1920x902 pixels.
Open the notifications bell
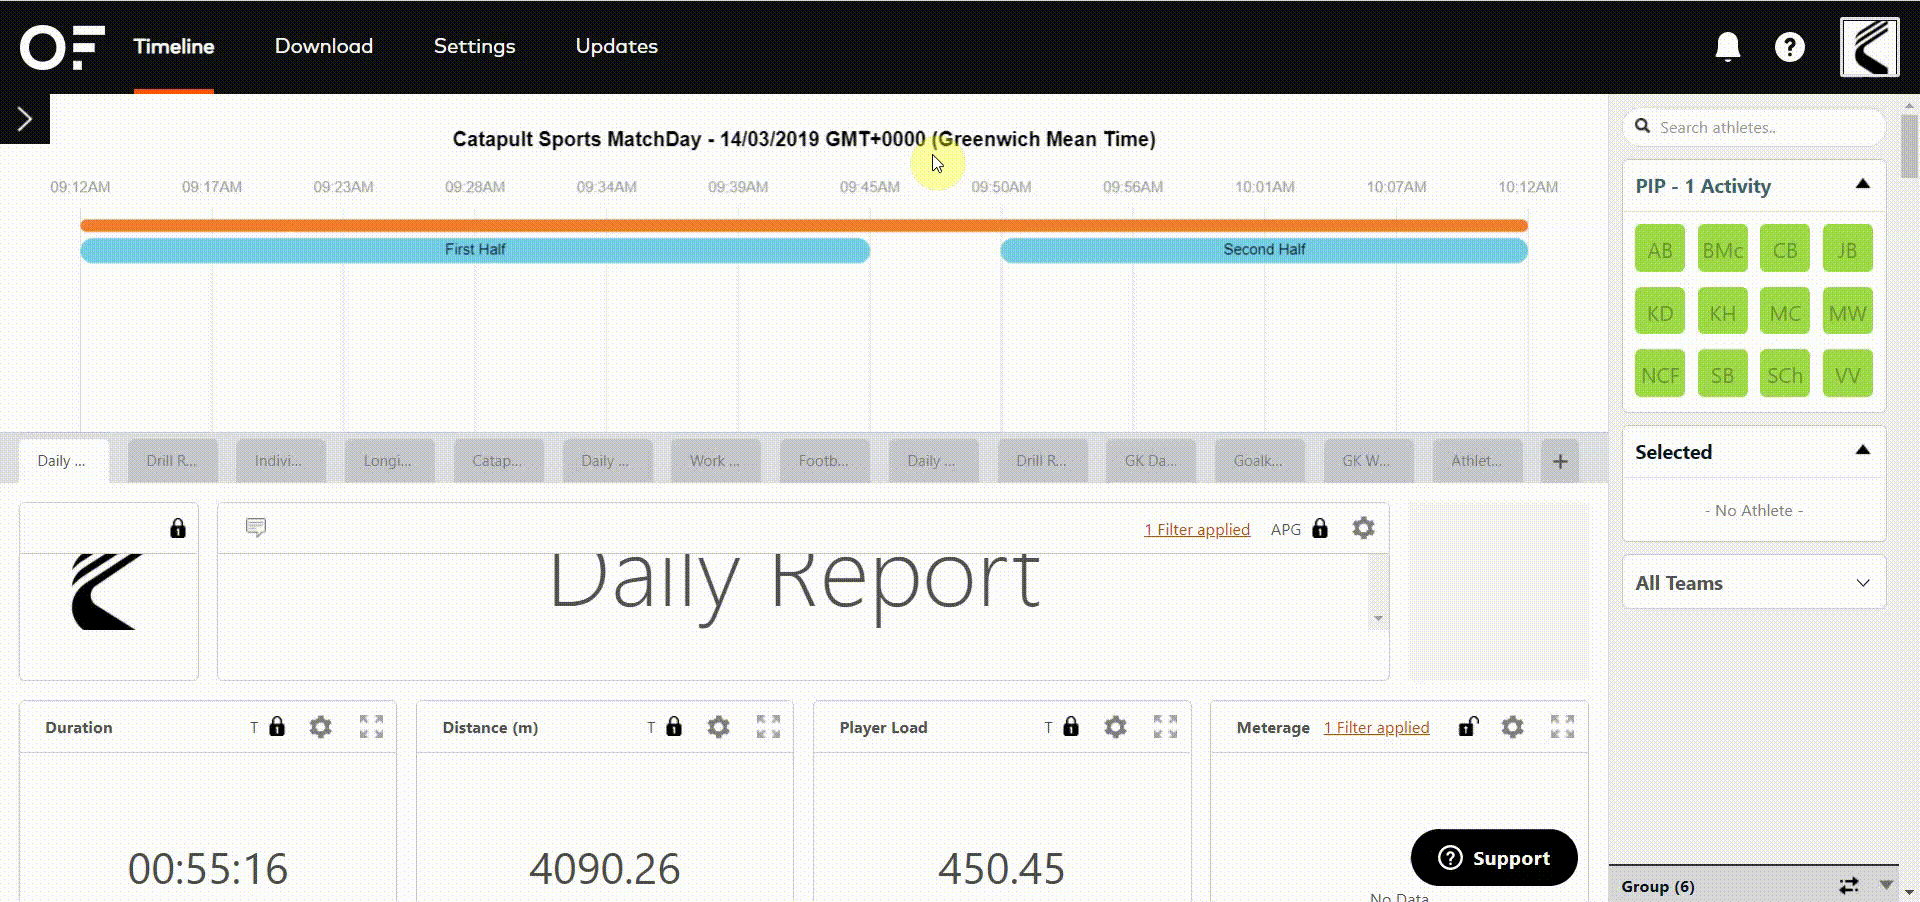1727,46
